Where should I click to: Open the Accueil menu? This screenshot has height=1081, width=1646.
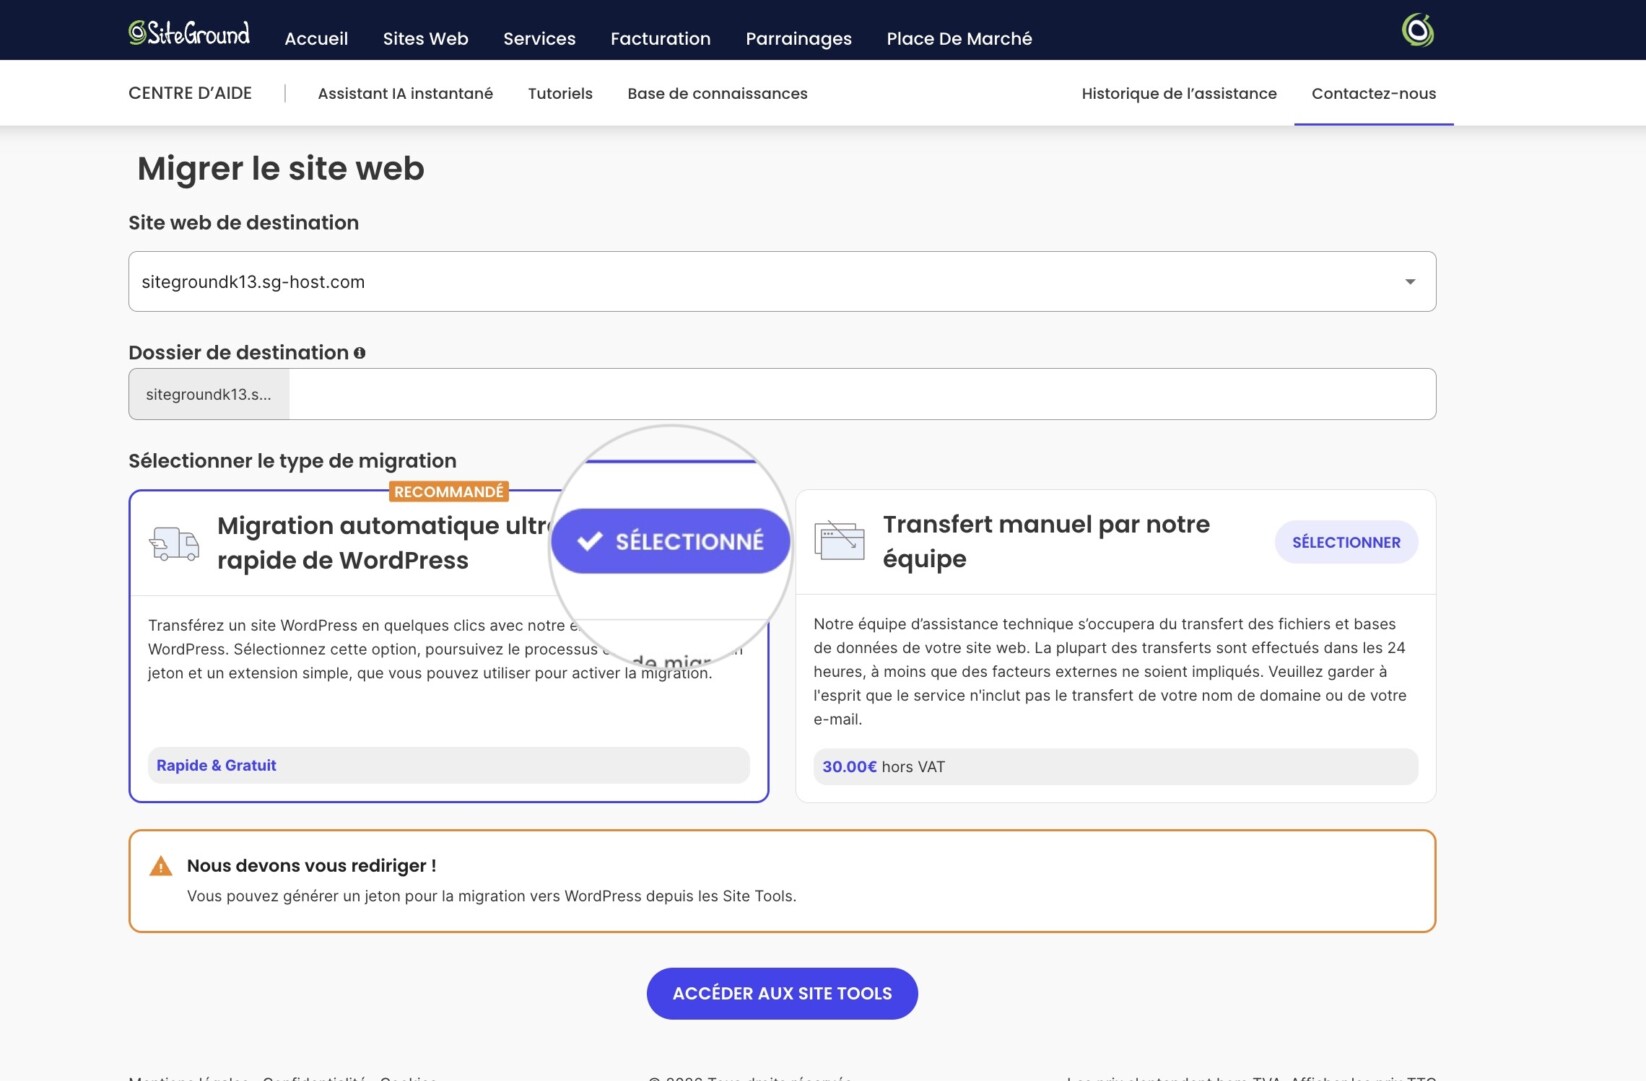tap(316, 38)
